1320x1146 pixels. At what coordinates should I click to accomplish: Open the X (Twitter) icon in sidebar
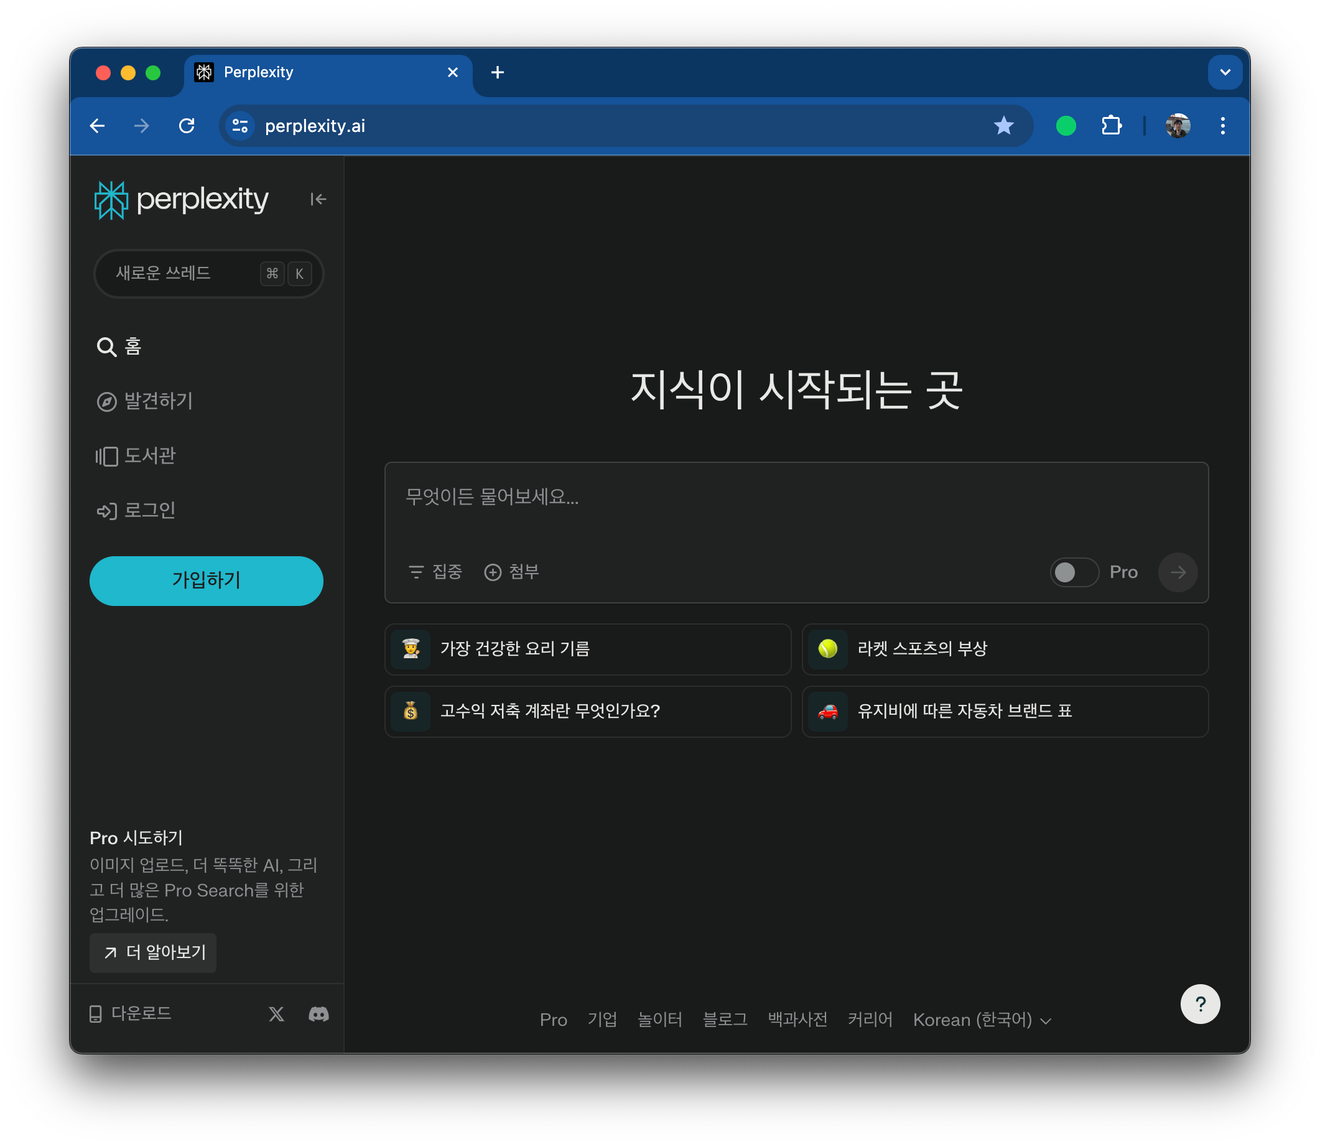(x=277, y=1014)
